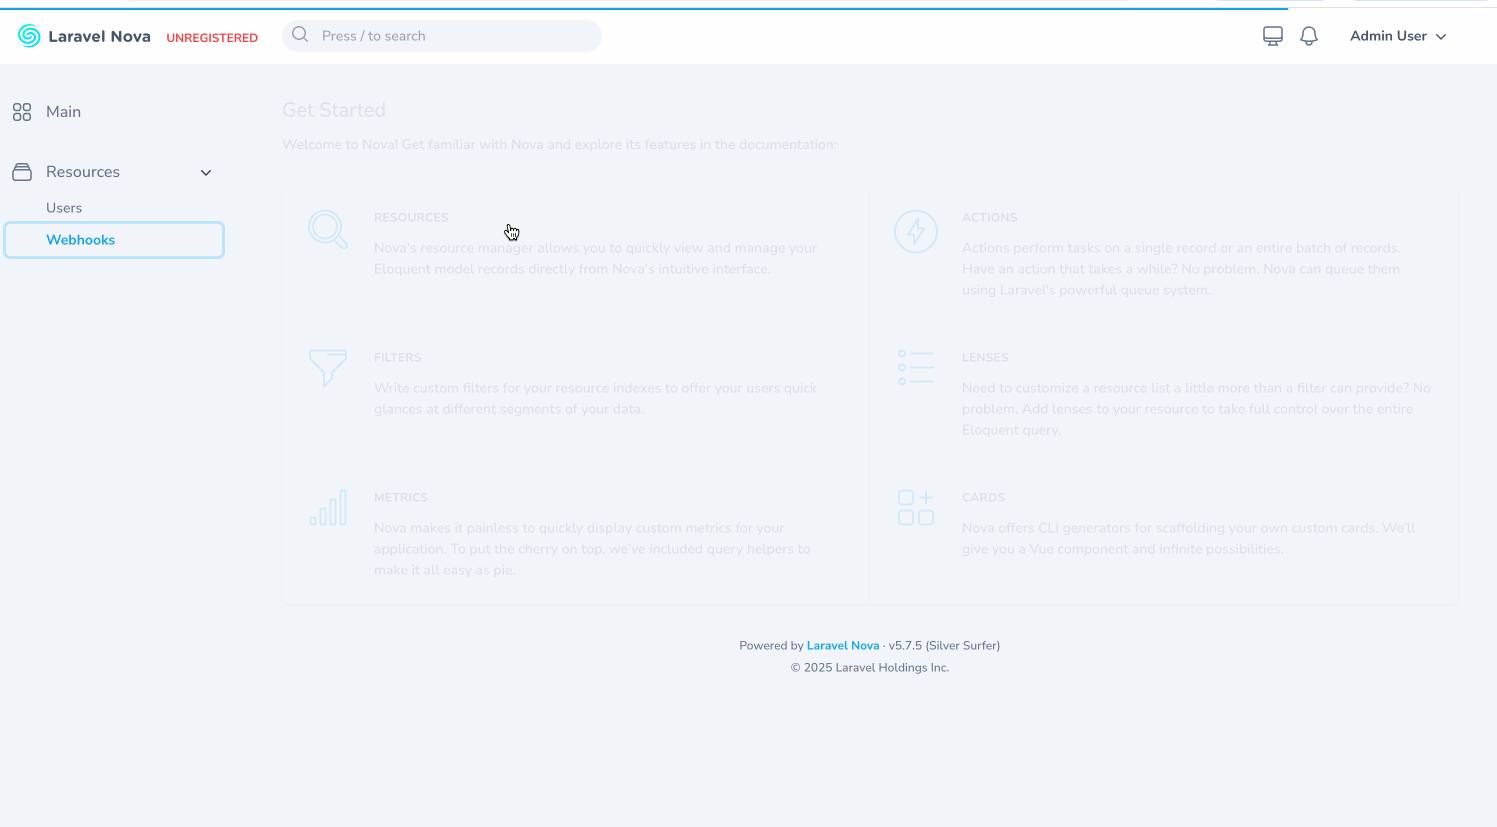Click the Laravel Nova title text
The width and height of the screenshot is (1497, 827).
click(99, 37)
